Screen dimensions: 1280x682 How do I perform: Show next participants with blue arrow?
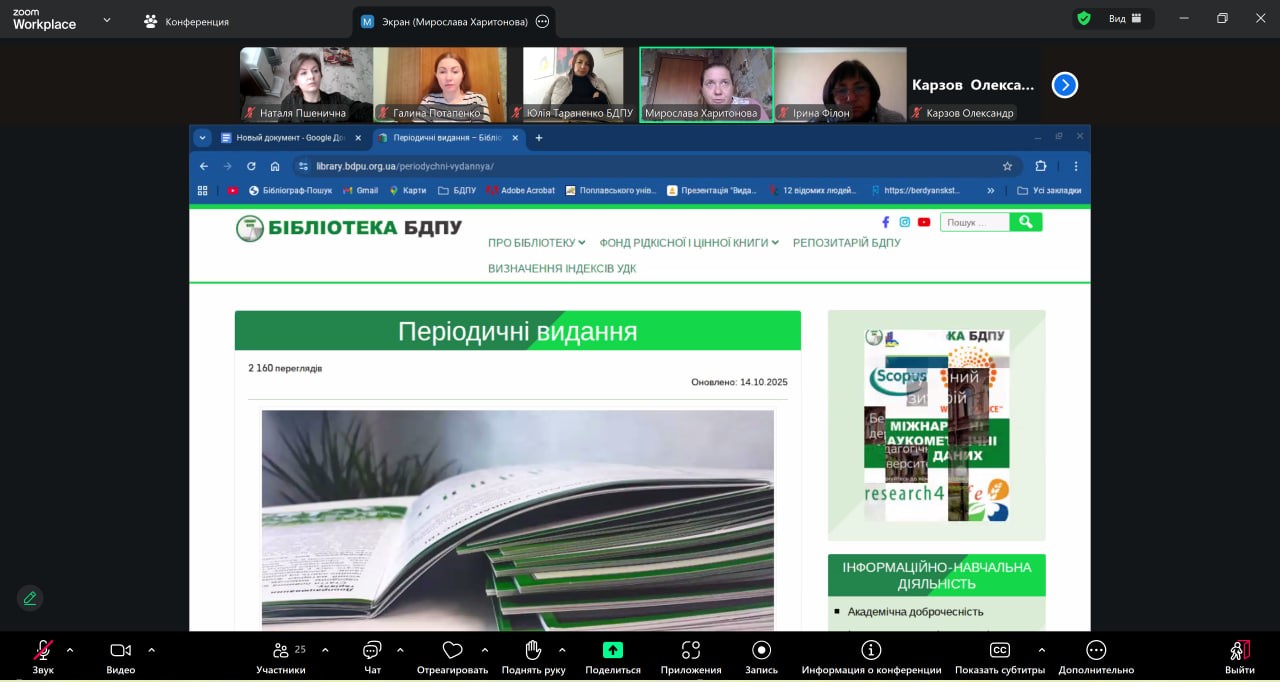pyautogui.click(x=1064, y=85)
